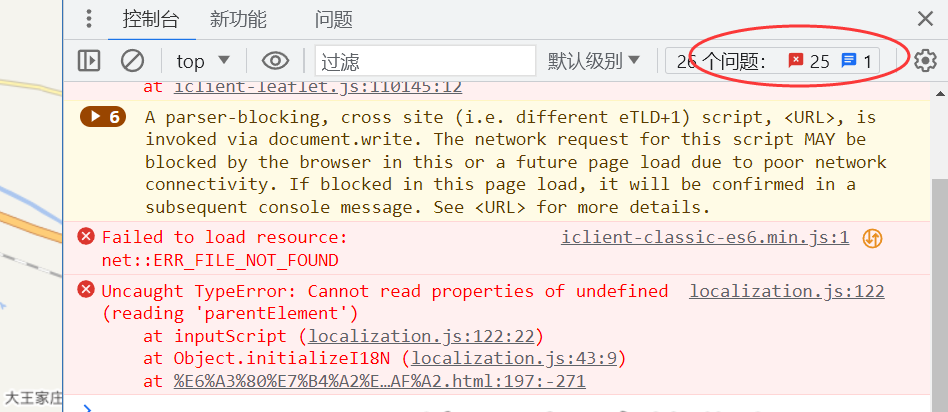This screenshot has height=412, width=948.
Task: Close the DevTools drawer panel
Action: pyautogui.click(x=925, y=19)
